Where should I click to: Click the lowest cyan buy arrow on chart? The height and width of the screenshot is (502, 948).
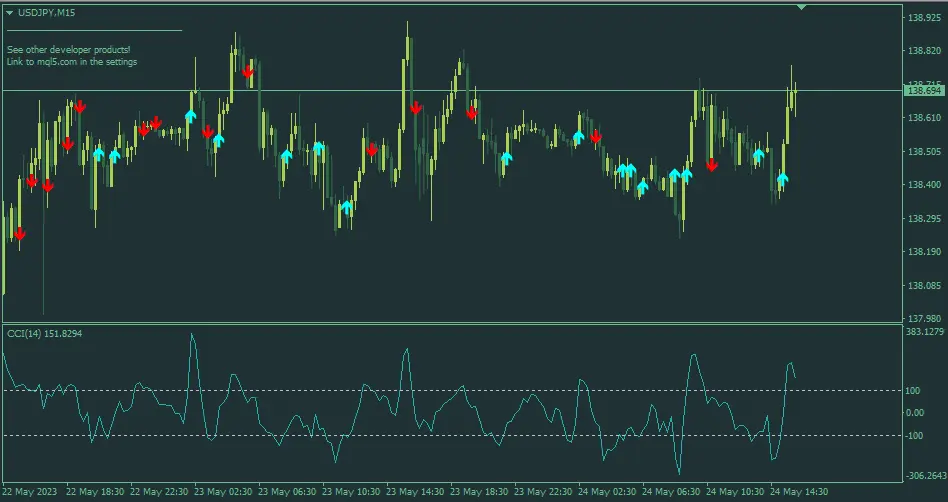coord(346,208)
